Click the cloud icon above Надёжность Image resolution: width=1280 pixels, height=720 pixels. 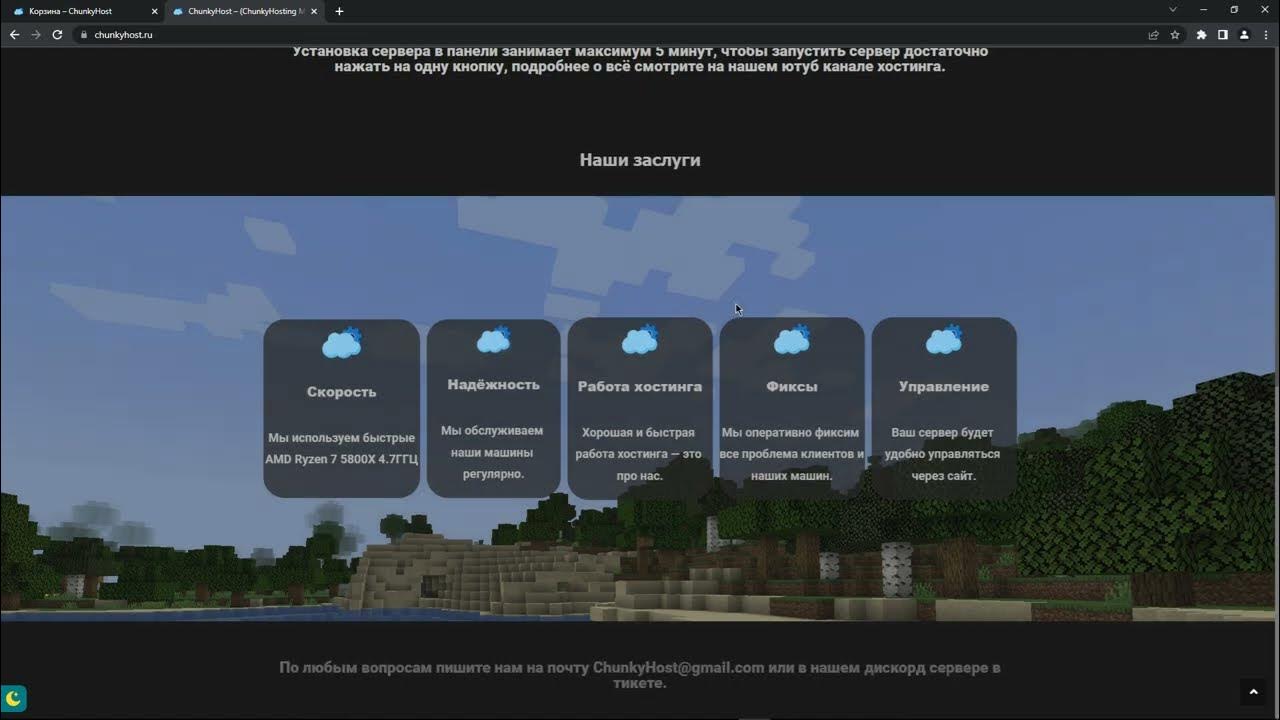pos(494,340)
